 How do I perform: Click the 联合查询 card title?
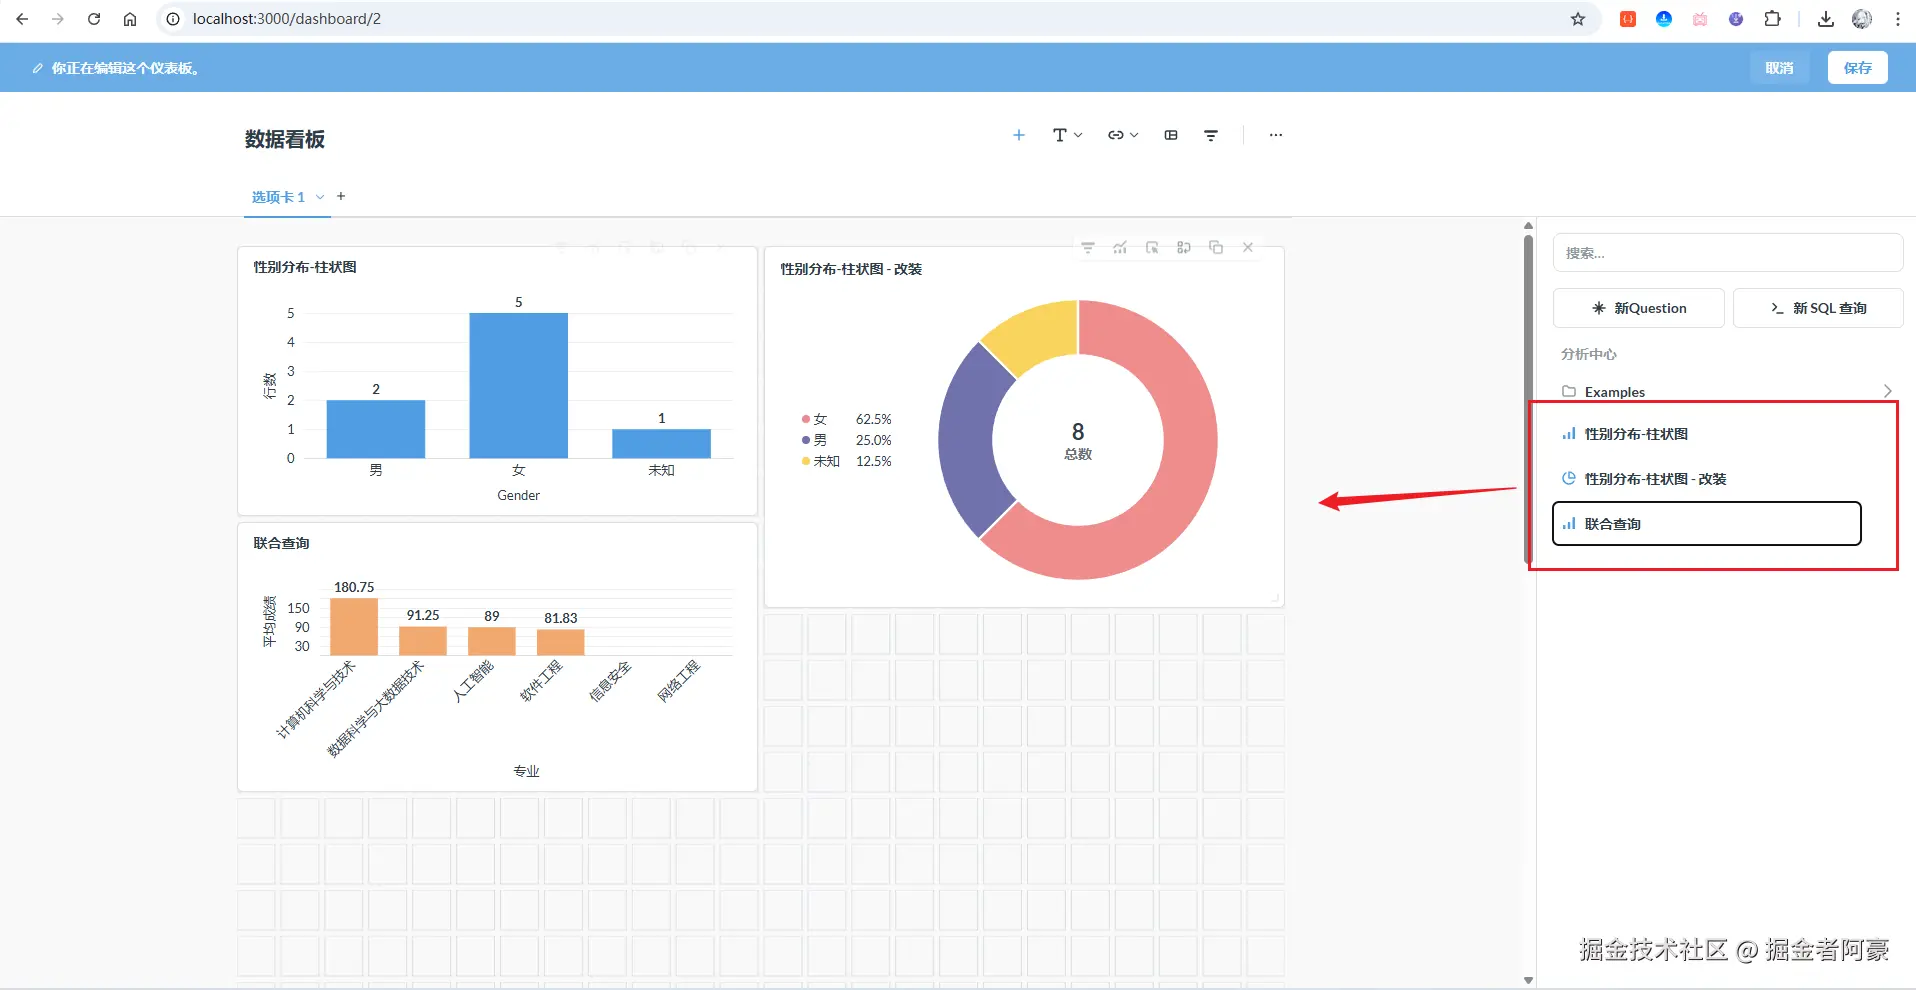(281, 543)
